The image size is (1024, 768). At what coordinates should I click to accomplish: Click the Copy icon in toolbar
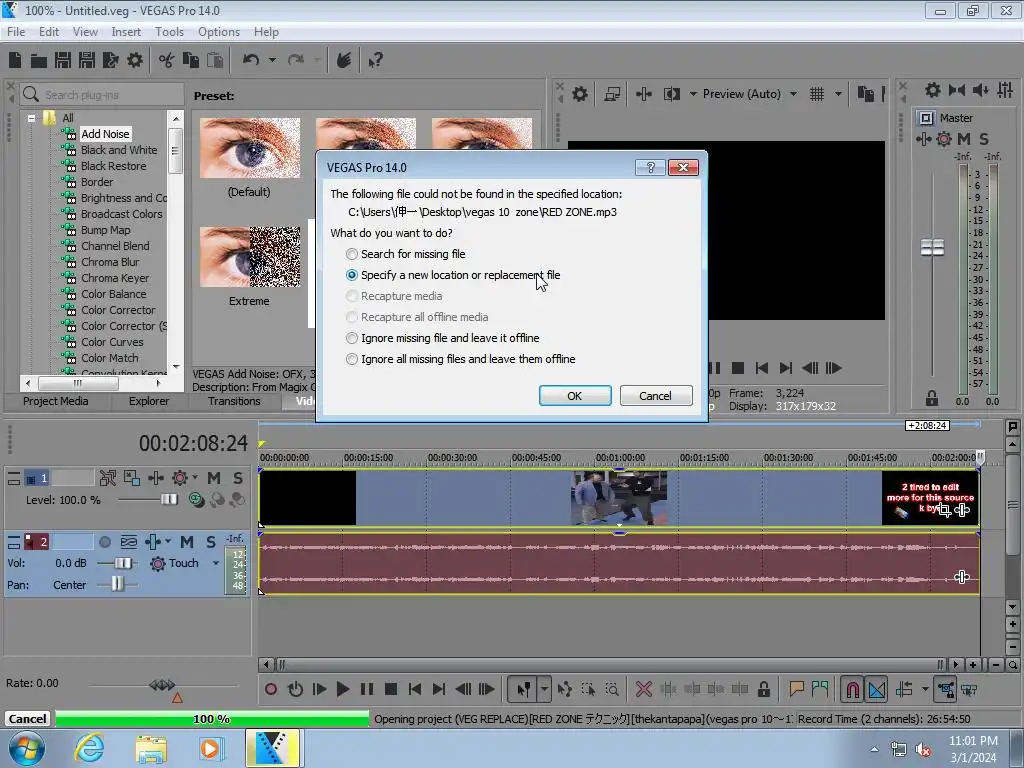click(x=191, y=61)
